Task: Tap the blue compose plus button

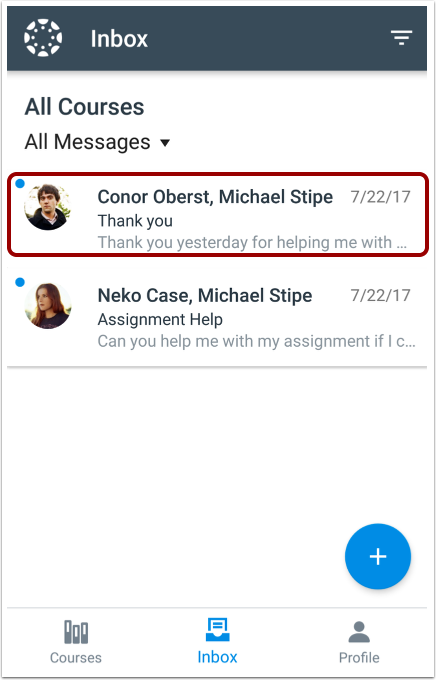Action: tap(377, 556)
